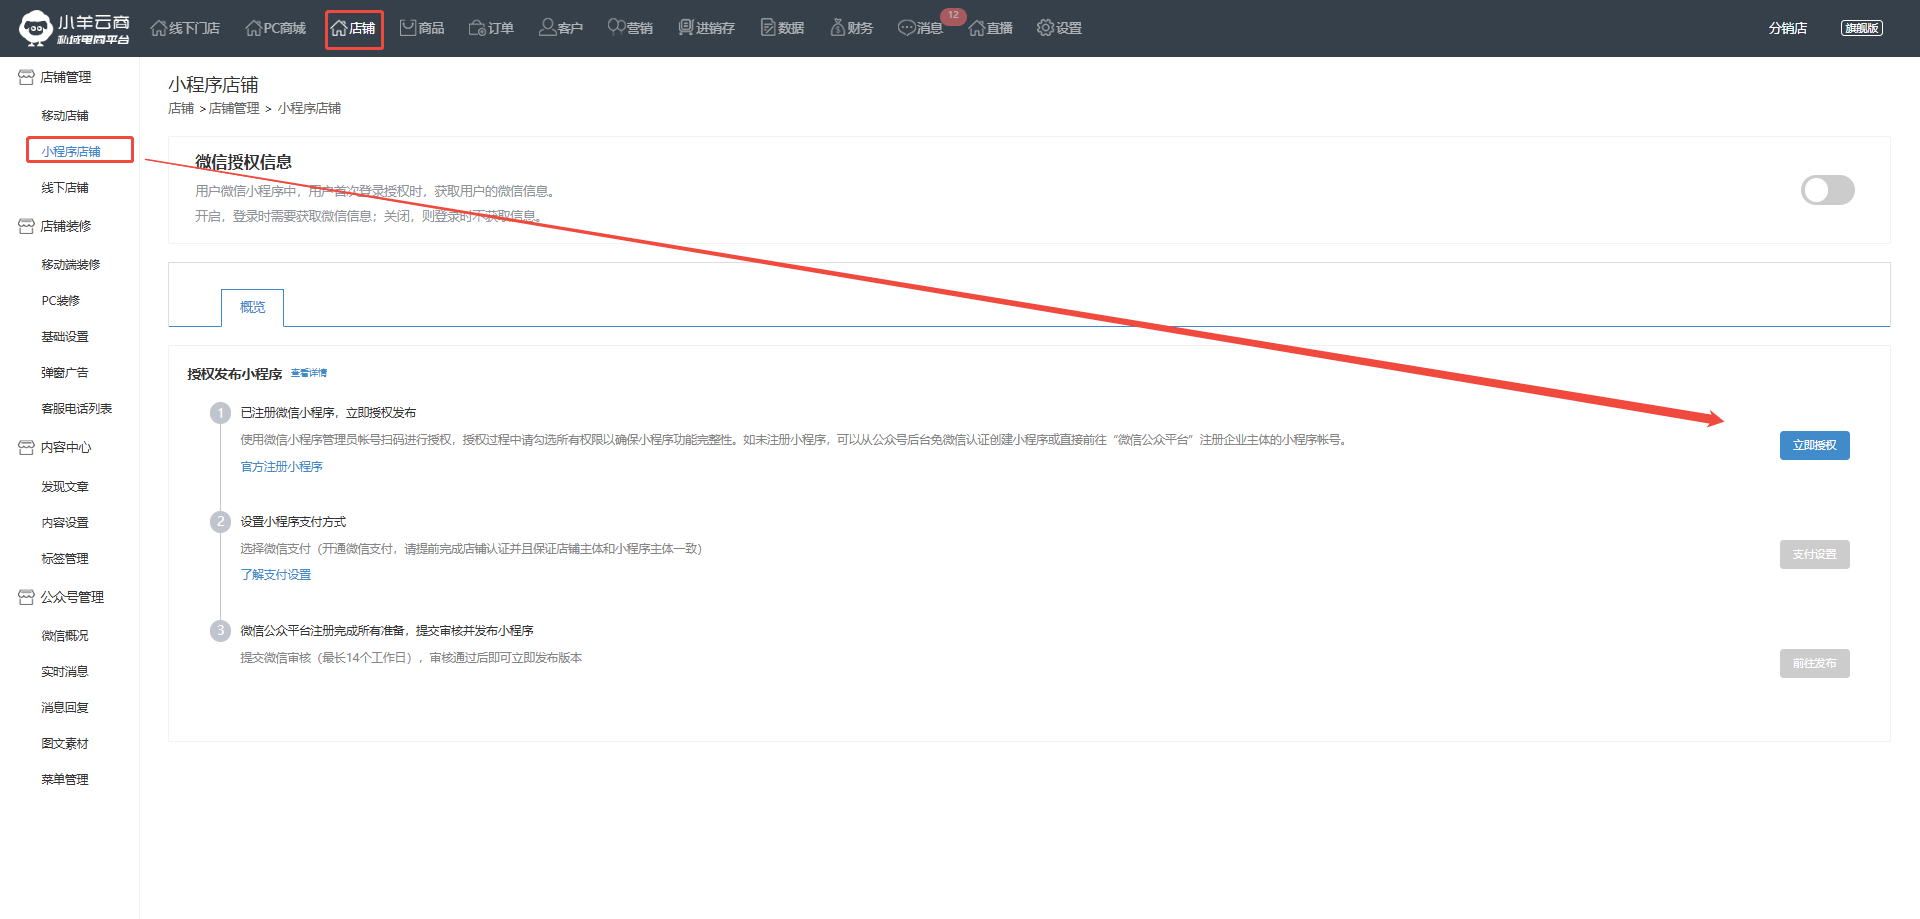Go to 商品 in the top bar
This screenshot has height=919, width=1920.
coord(421,28)
